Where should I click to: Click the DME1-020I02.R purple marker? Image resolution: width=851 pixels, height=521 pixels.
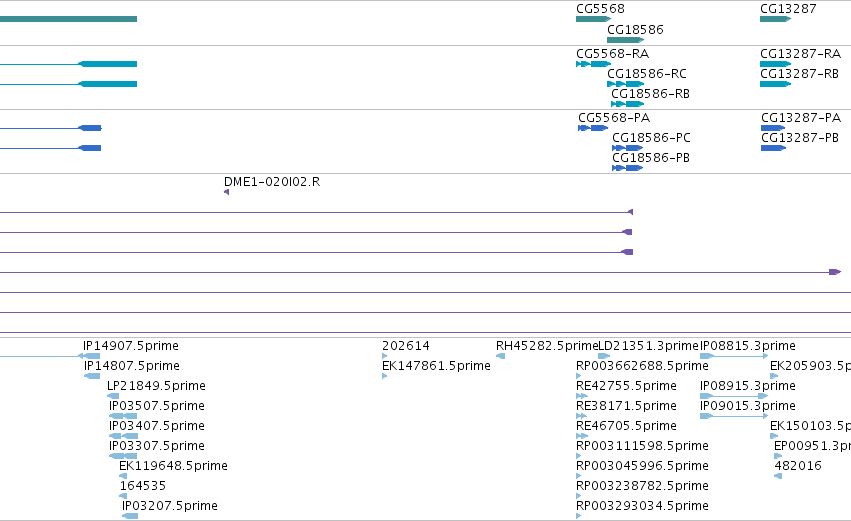point(226,192)
